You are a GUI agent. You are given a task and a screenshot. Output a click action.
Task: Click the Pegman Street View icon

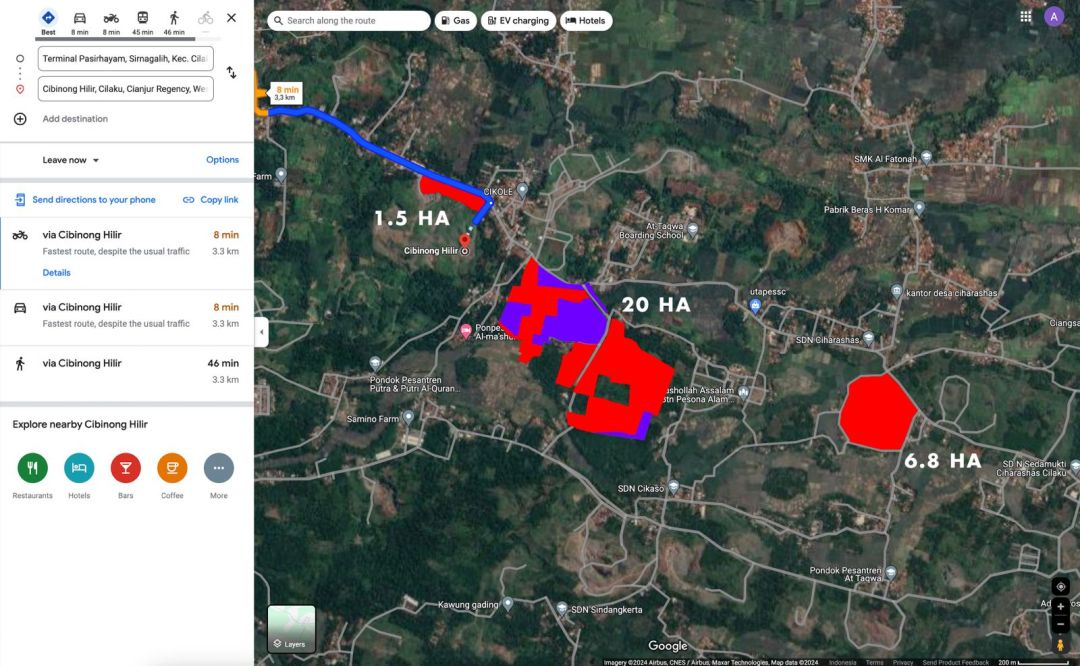pyautogui.click(x=1060, y=645)
